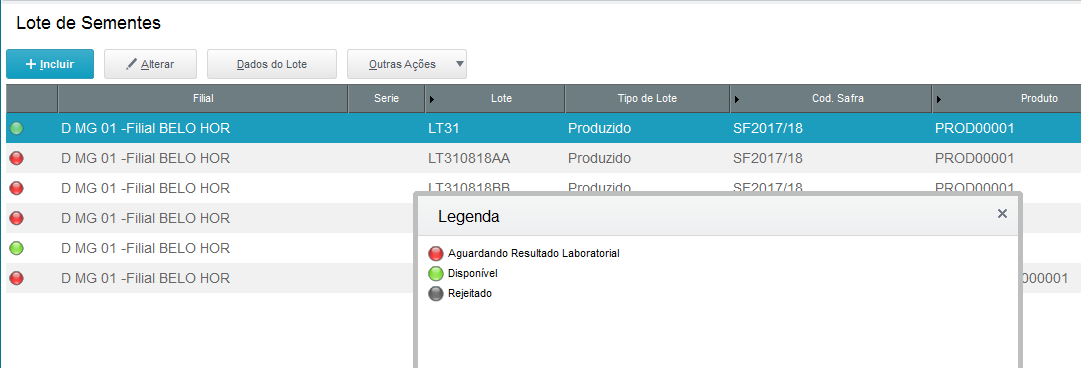Click the Alterar button
1081x368 pixels.
[x=150, y=64]
